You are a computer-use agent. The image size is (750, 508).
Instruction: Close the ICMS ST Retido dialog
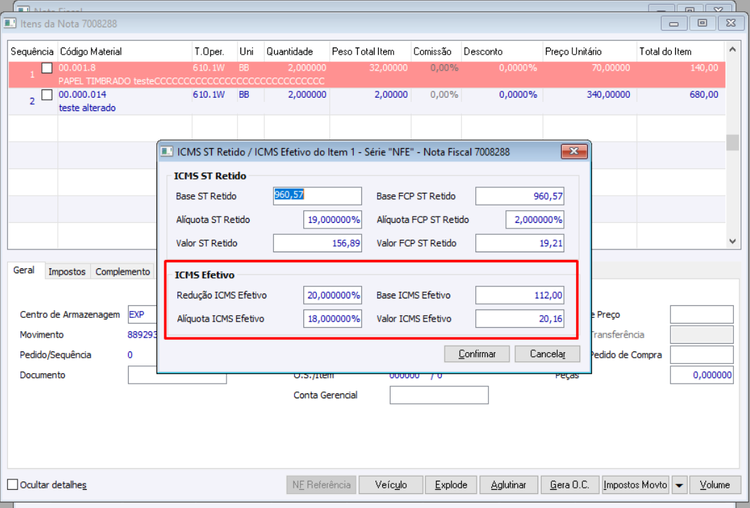click(x=574, y=151)
